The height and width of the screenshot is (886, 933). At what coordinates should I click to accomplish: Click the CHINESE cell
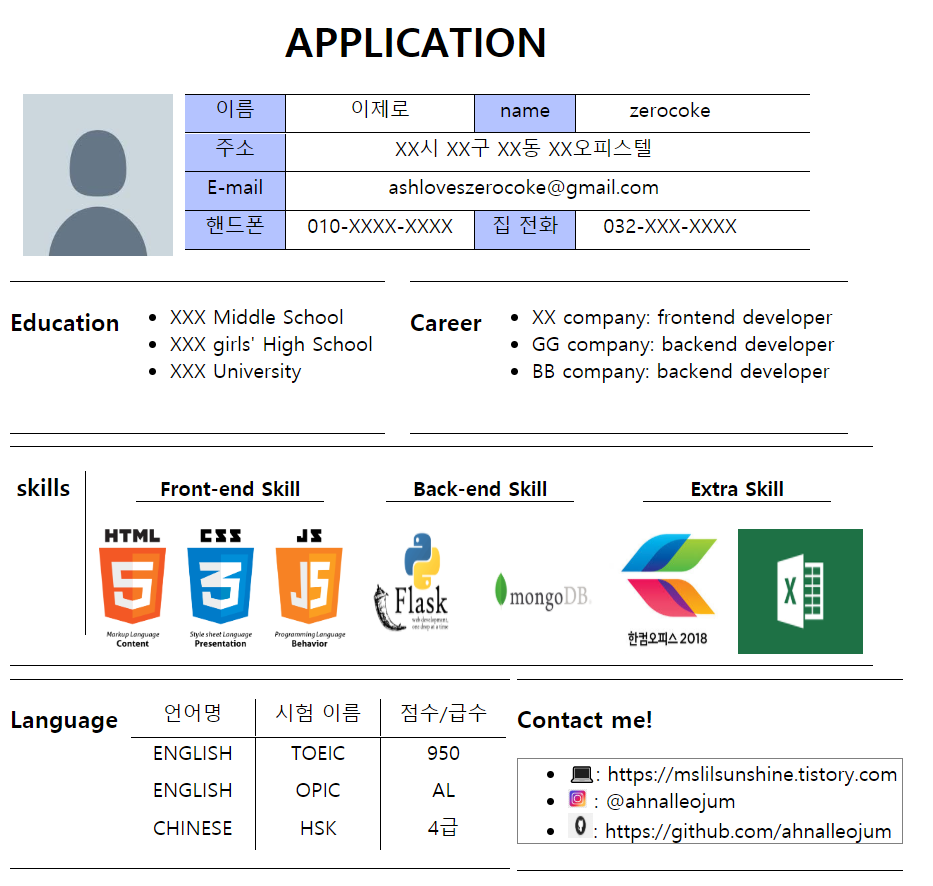click(x=193, y=828)
